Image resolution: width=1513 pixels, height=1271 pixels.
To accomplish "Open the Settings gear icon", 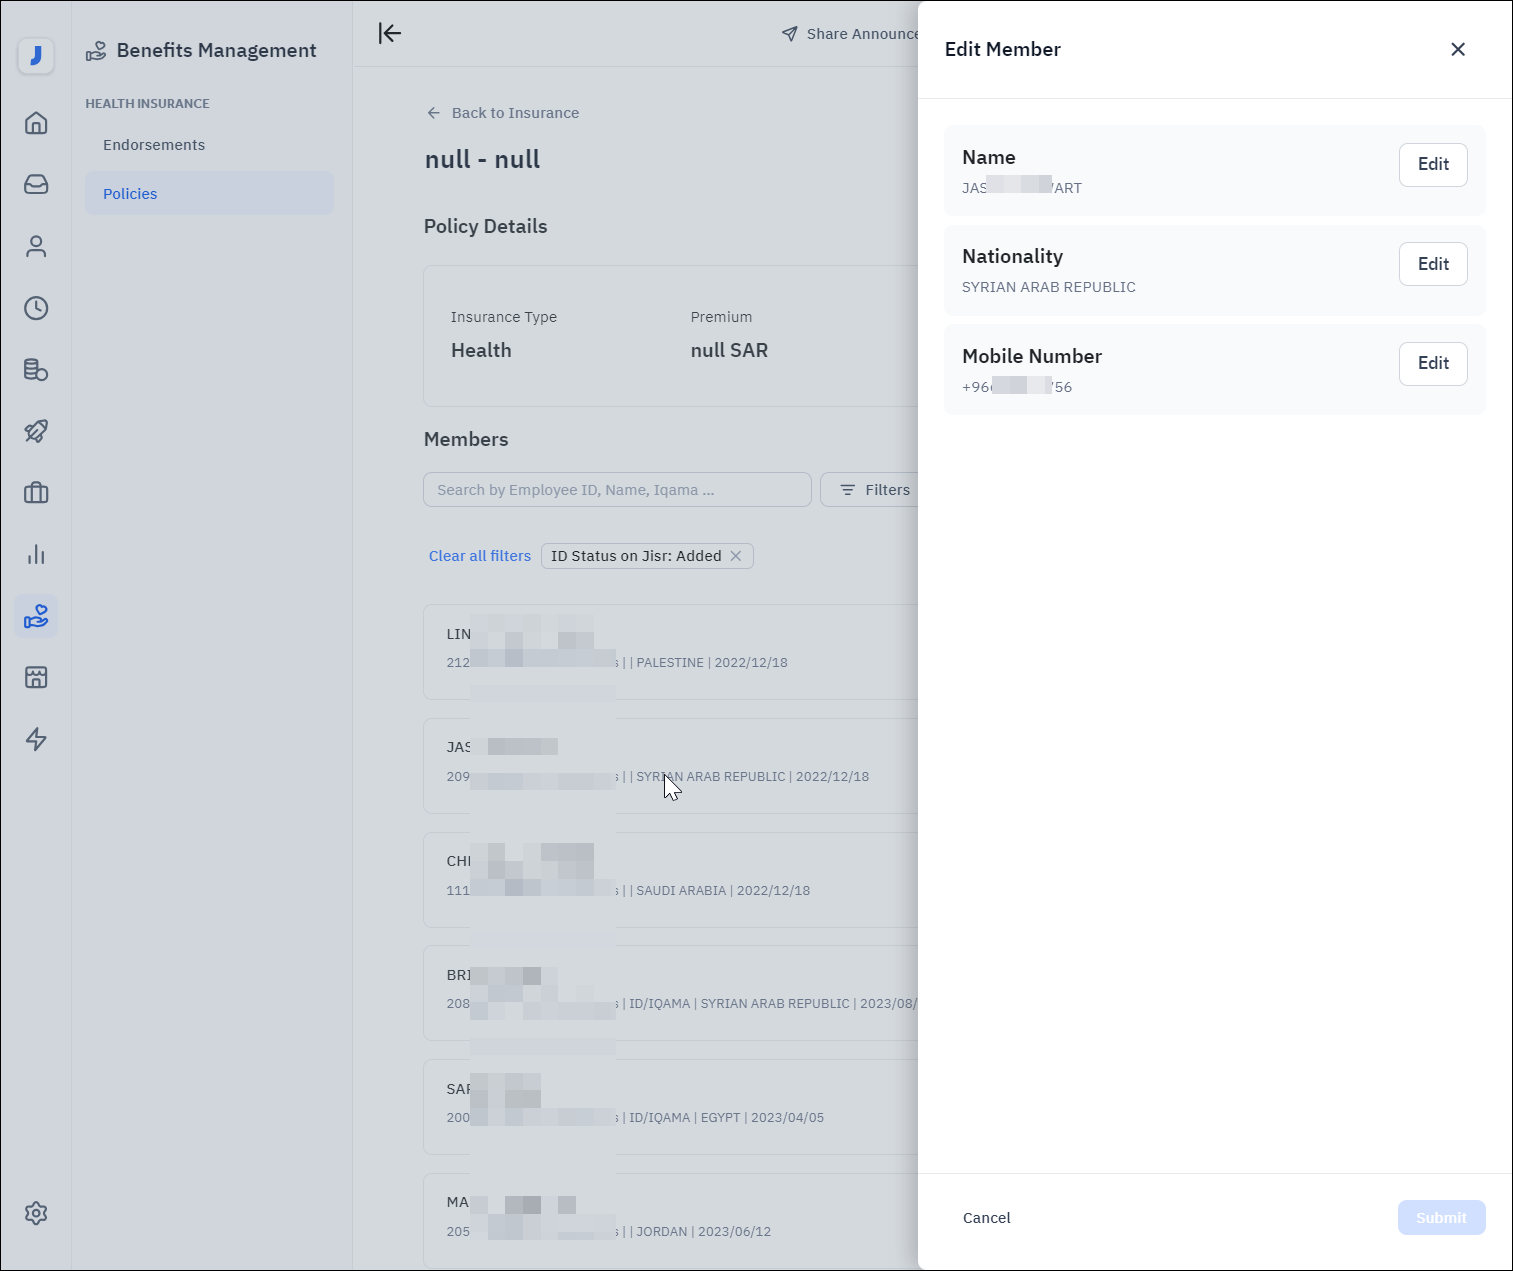I will pyautogui.click(x=36, y=1213).
